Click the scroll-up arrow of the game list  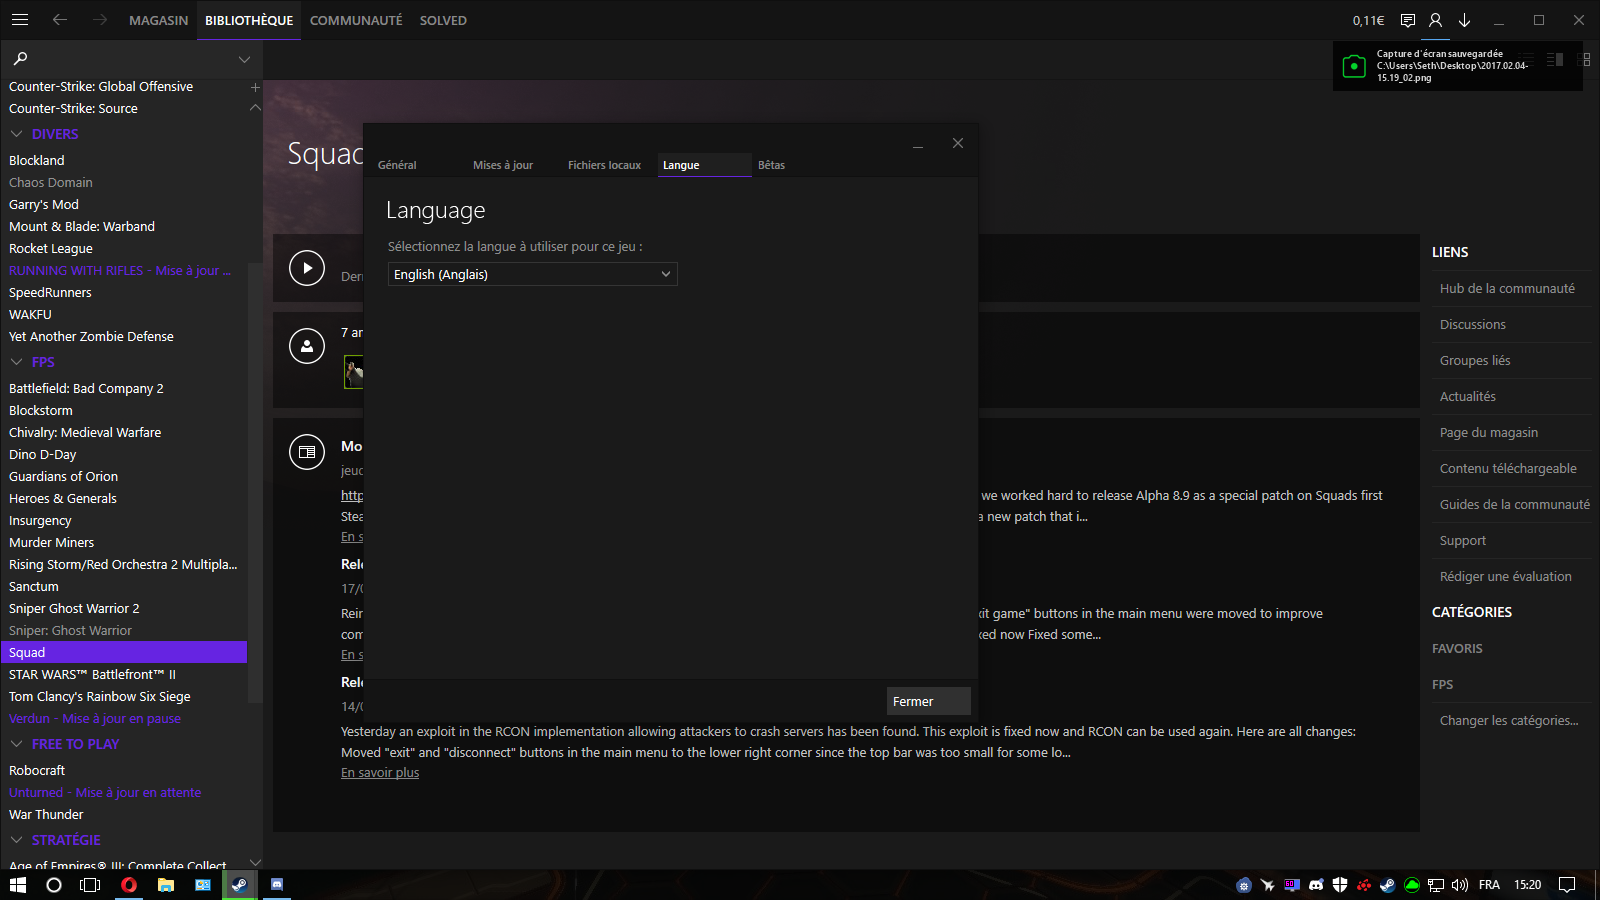tap(255, 108)
